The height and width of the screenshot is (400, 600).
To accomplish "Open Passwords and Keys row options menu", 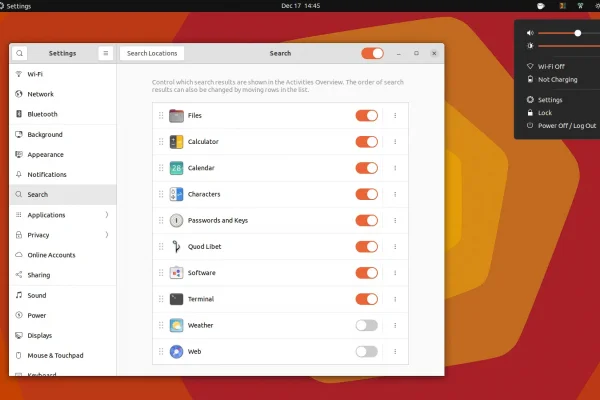I will point(395,220).
